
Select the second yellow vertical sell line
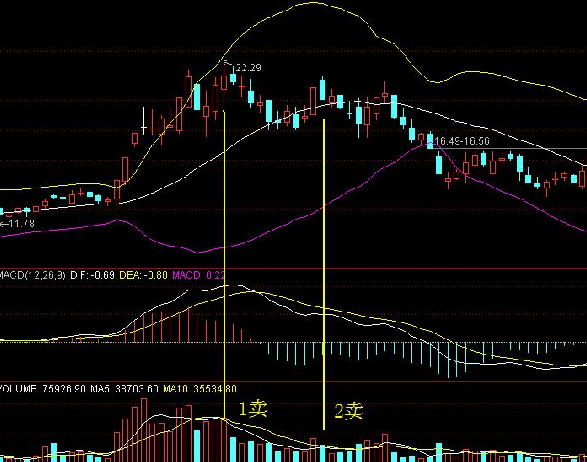tap(324, 274)
